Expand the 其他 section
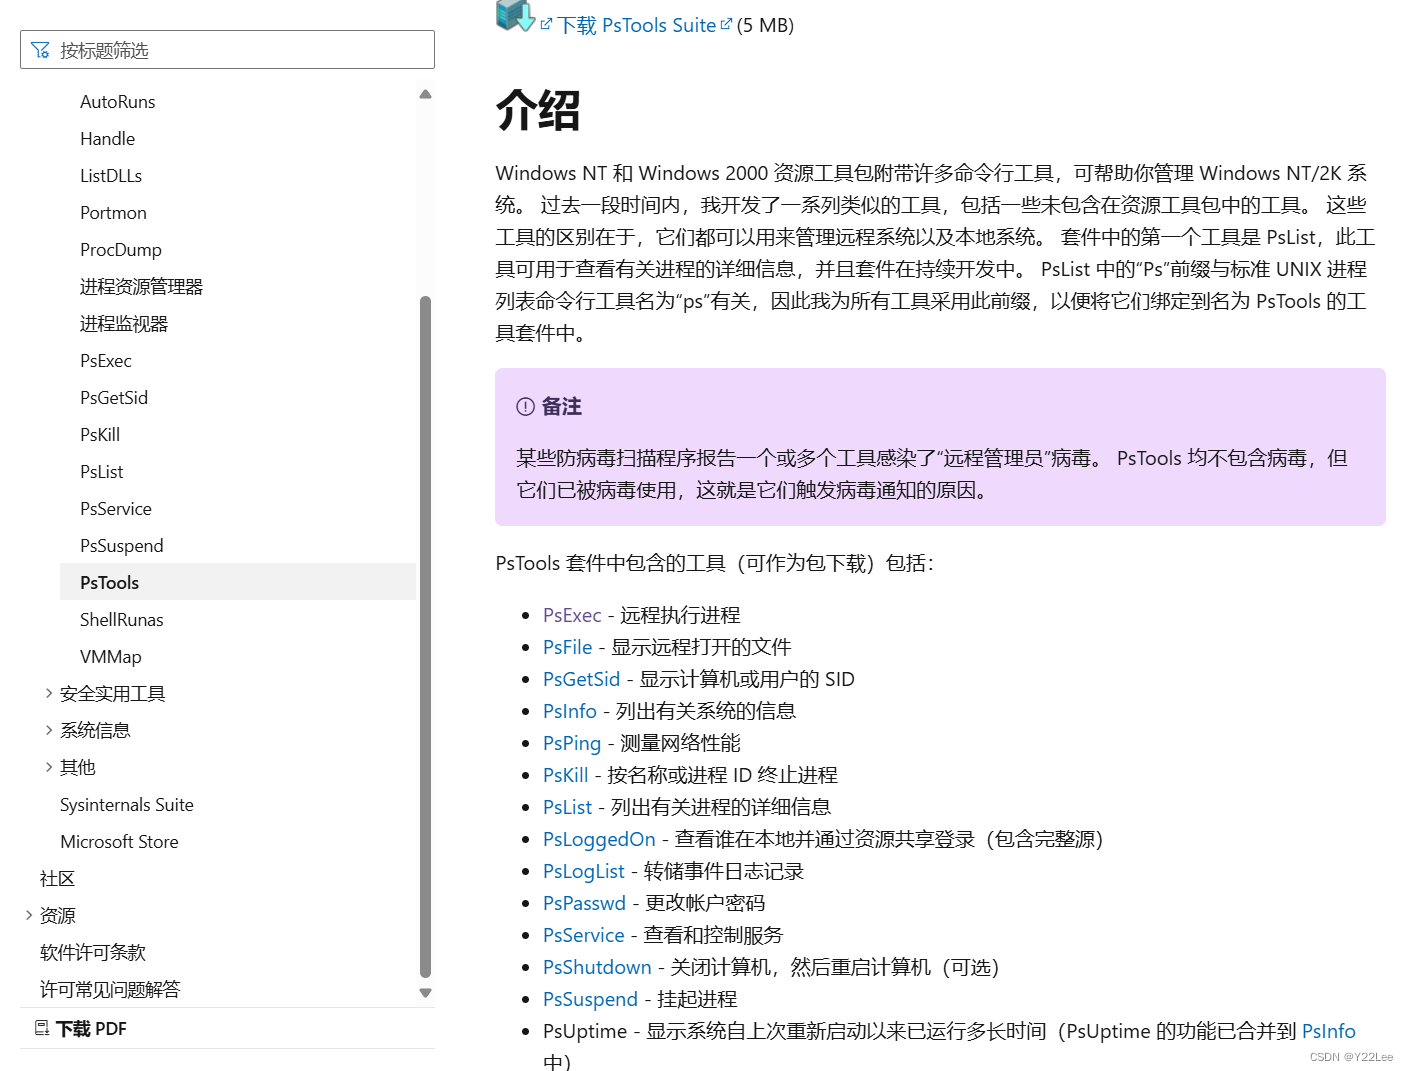The width and height of the screenshot is (1408, 1071). click(x=49, y=767)
